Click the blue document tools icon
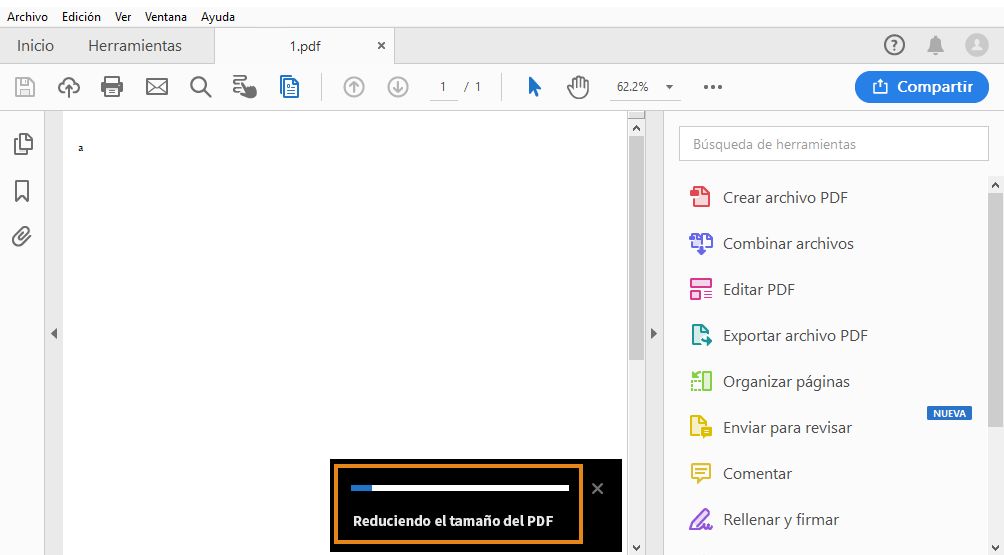The width and height of the screenshot is (1004, 555). [289, 86]
